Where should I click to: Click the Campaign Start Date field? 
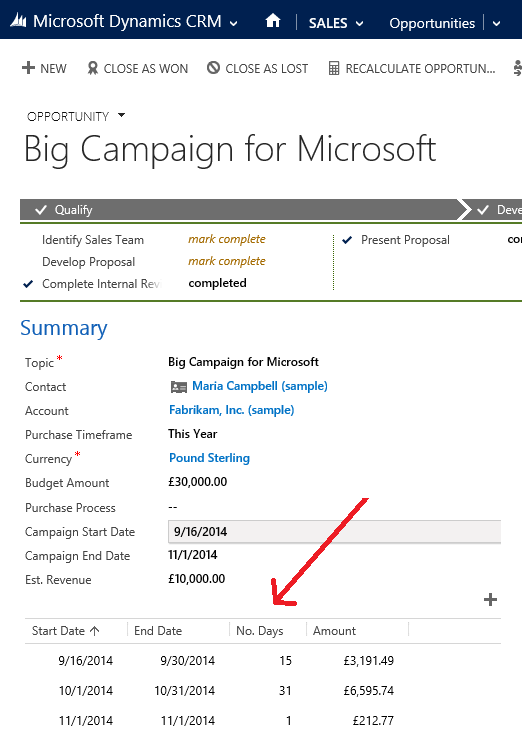tap(334, 531)
